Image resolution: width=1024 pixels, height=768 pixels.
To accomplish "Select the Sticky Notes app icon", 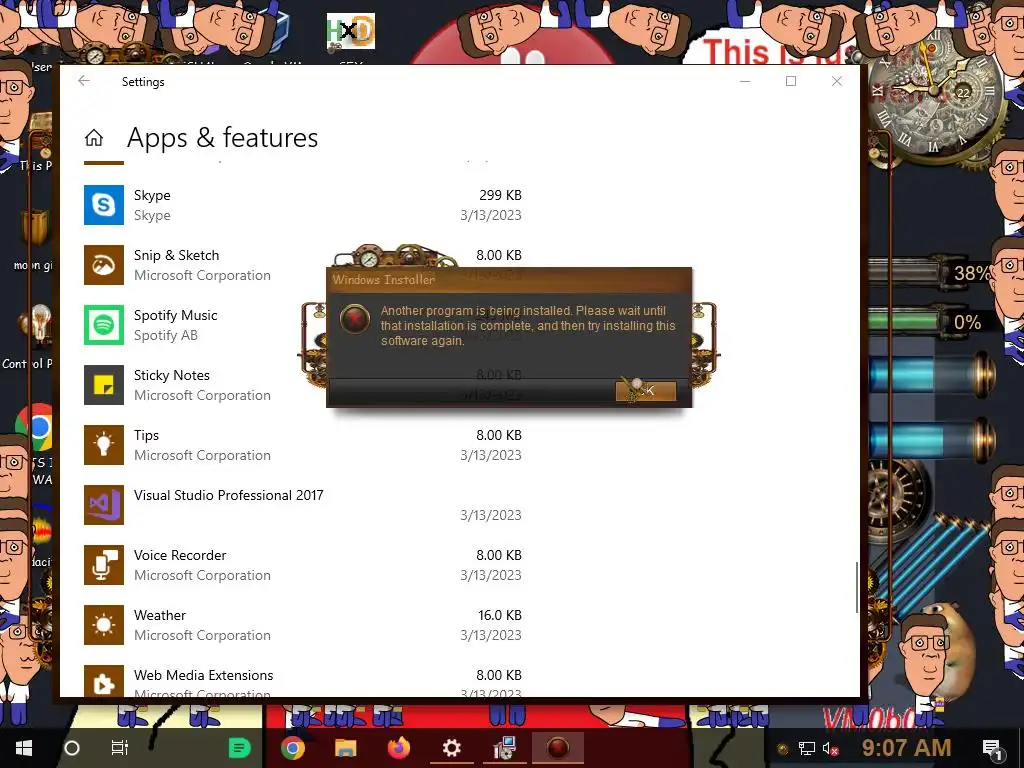I will (104, 385).
